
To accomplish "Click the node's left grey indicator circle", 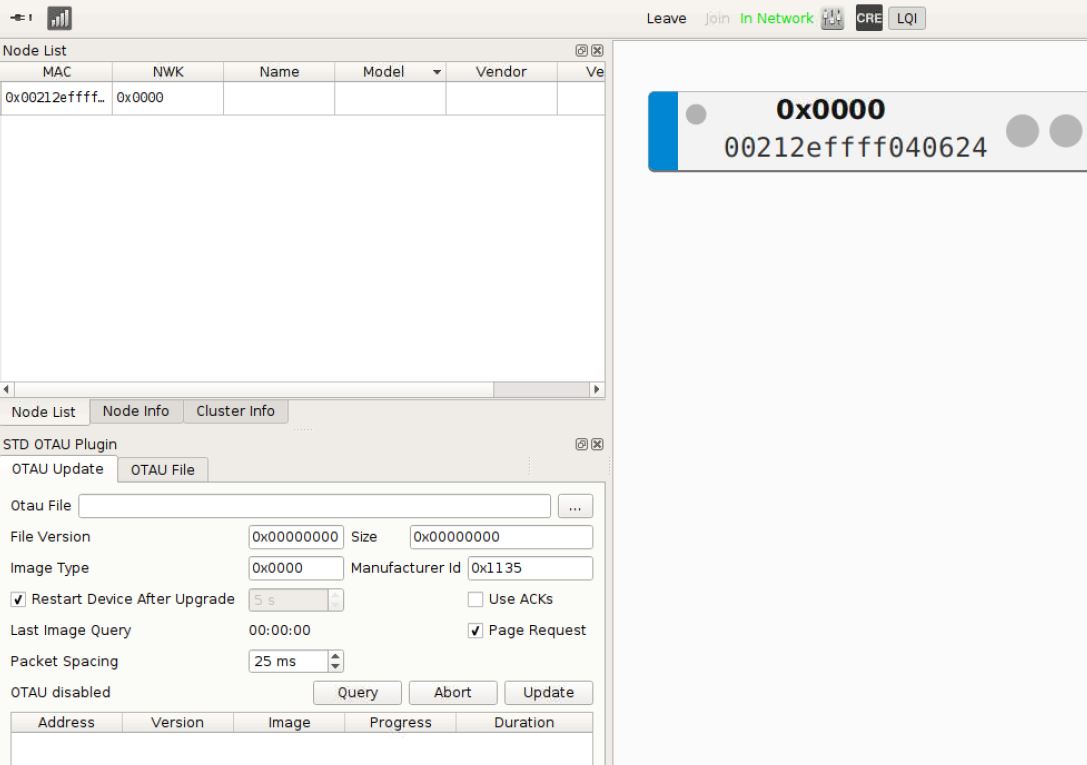I will tap(696, 114).
